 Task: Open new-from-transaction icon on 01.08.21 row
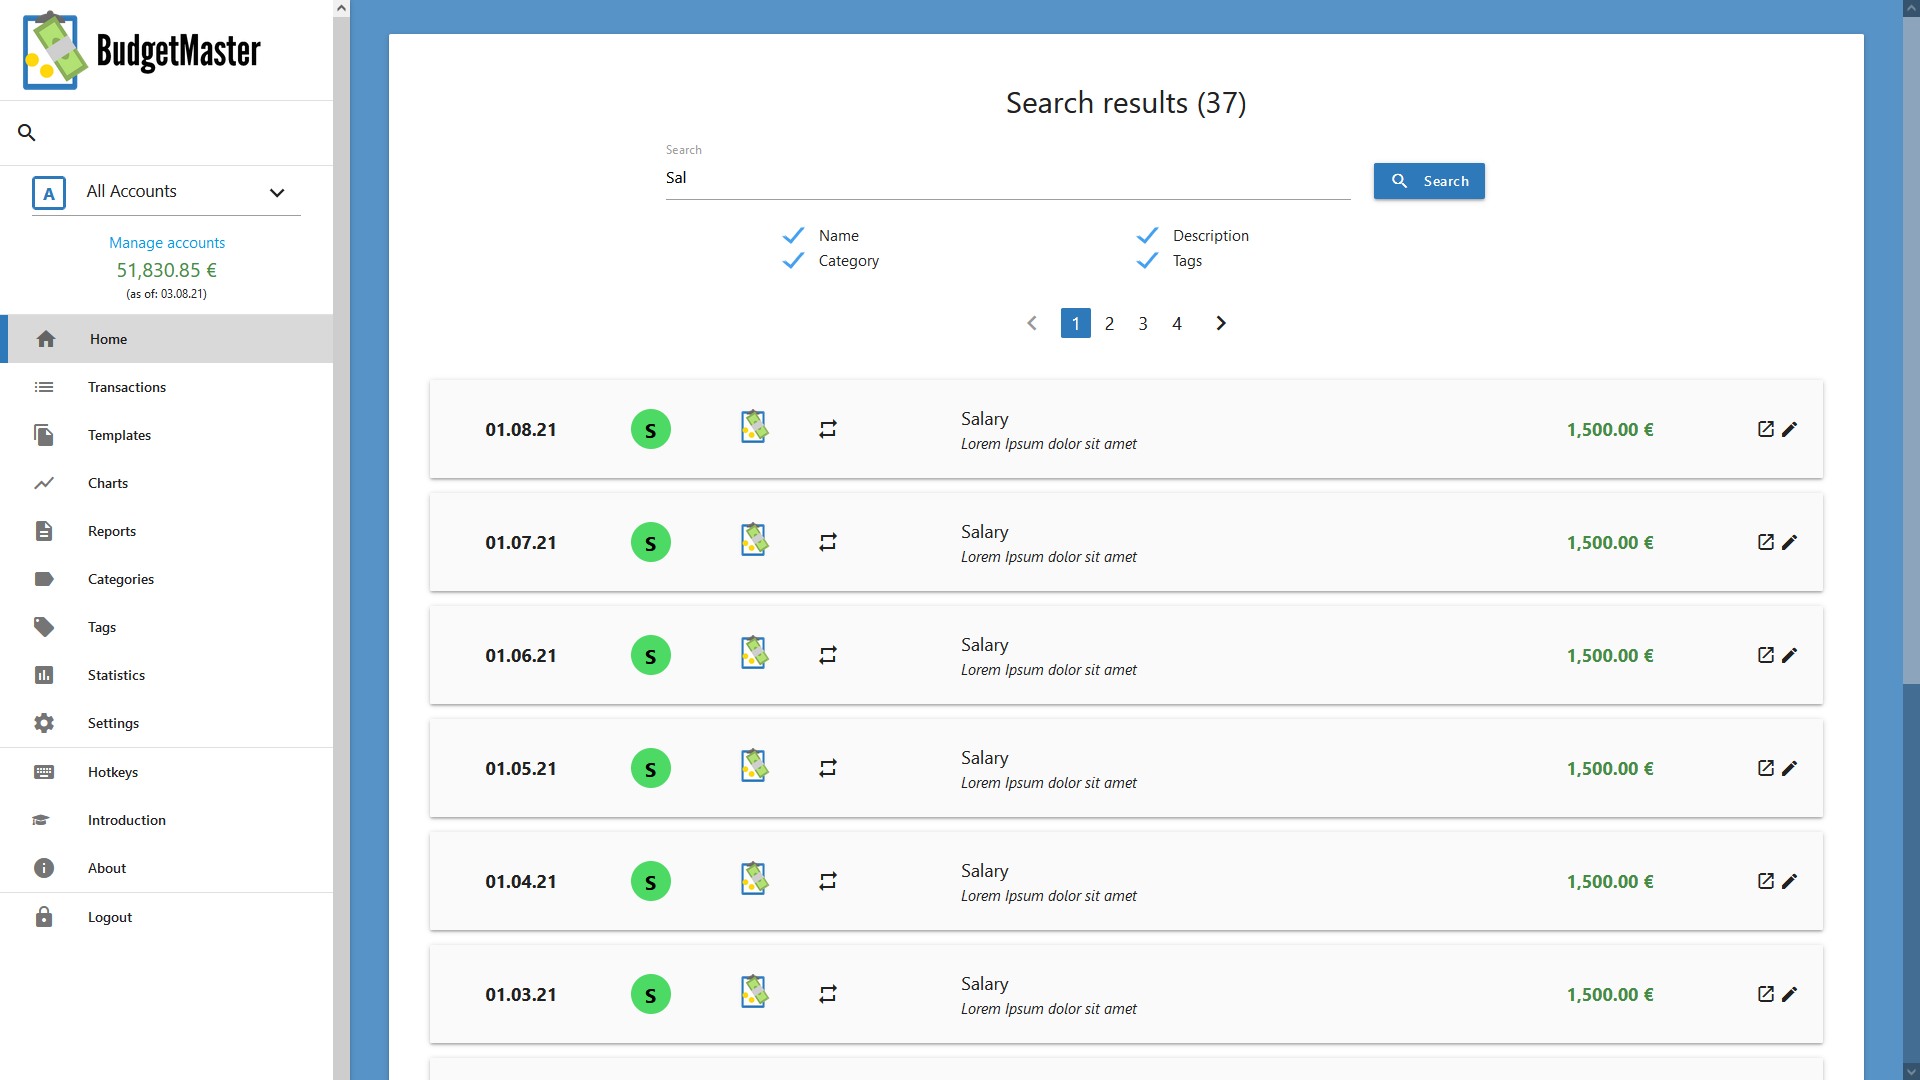(1766, 429)
